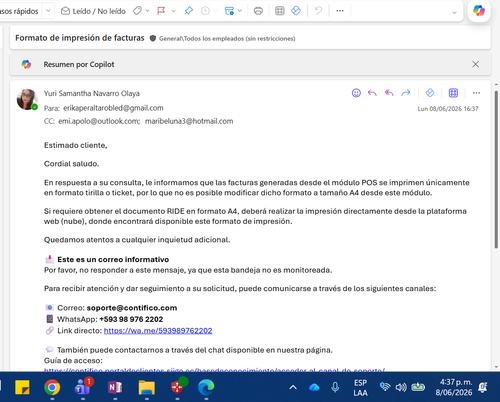Expand the move-to dropdown chevron
500x402 pixels.
coord(240,11)
